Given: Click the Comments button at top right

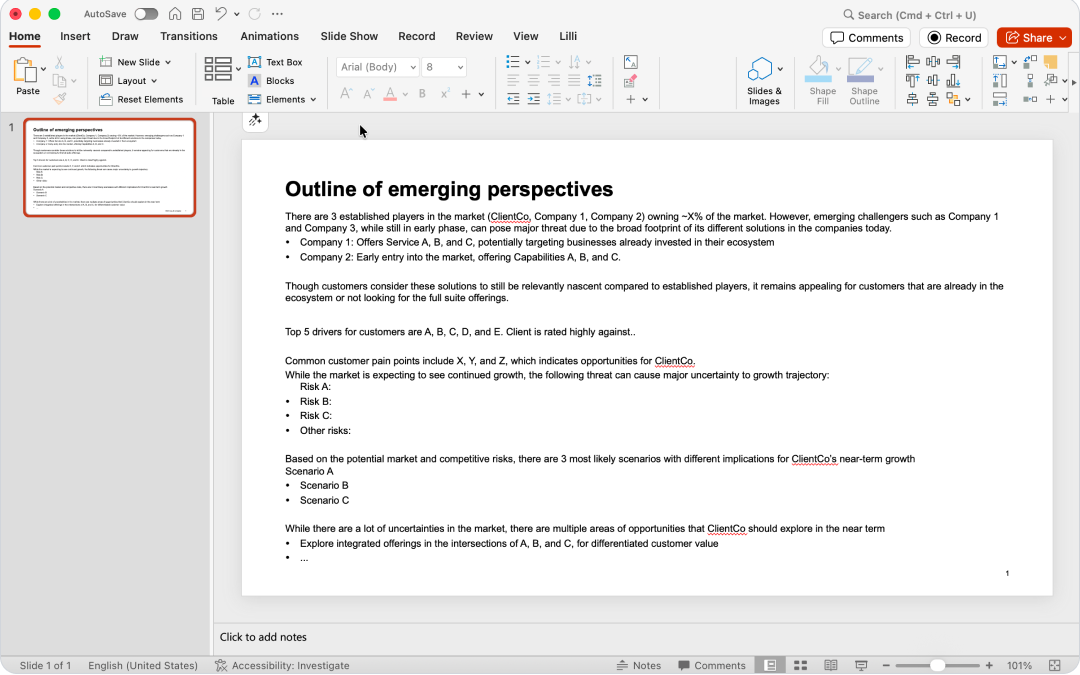Looking at the screenshot, I should pos(866,38).
